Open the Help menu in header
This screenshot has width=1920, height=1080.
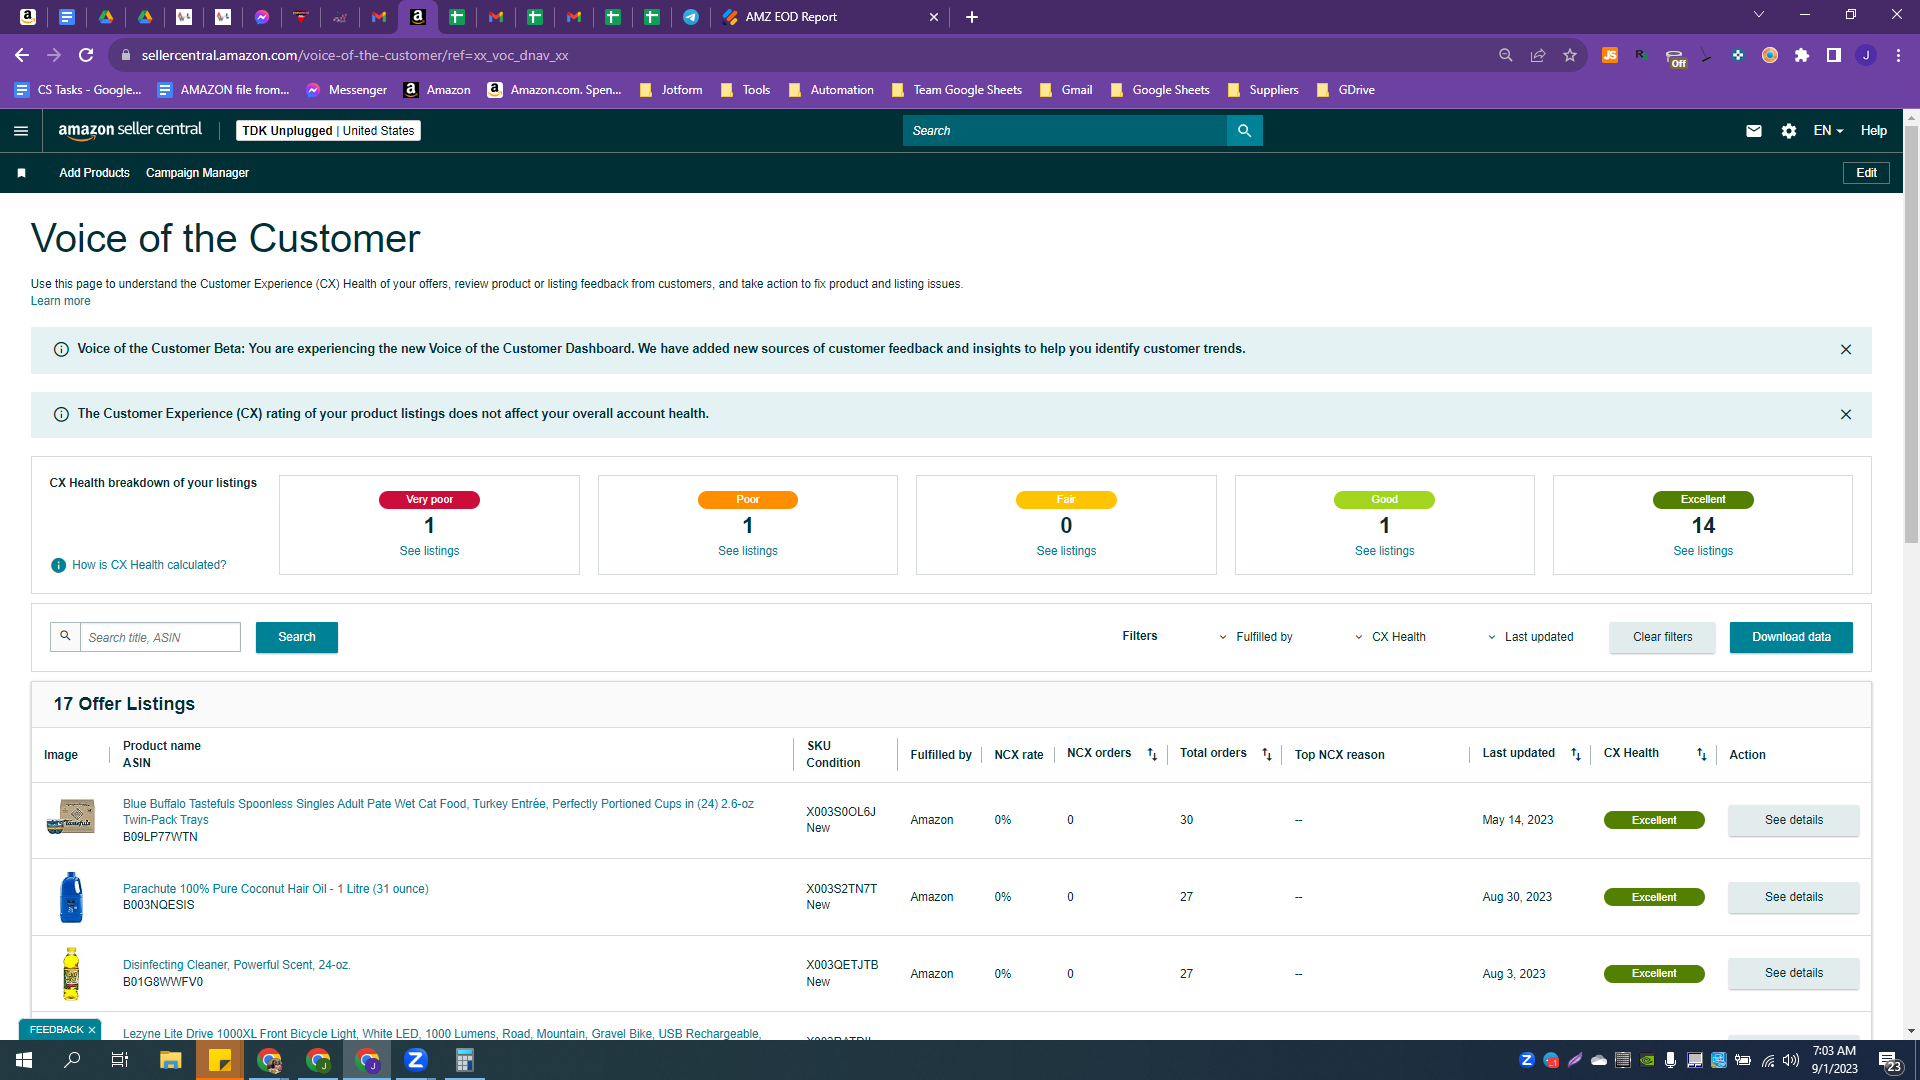[x=1874, y=131]
